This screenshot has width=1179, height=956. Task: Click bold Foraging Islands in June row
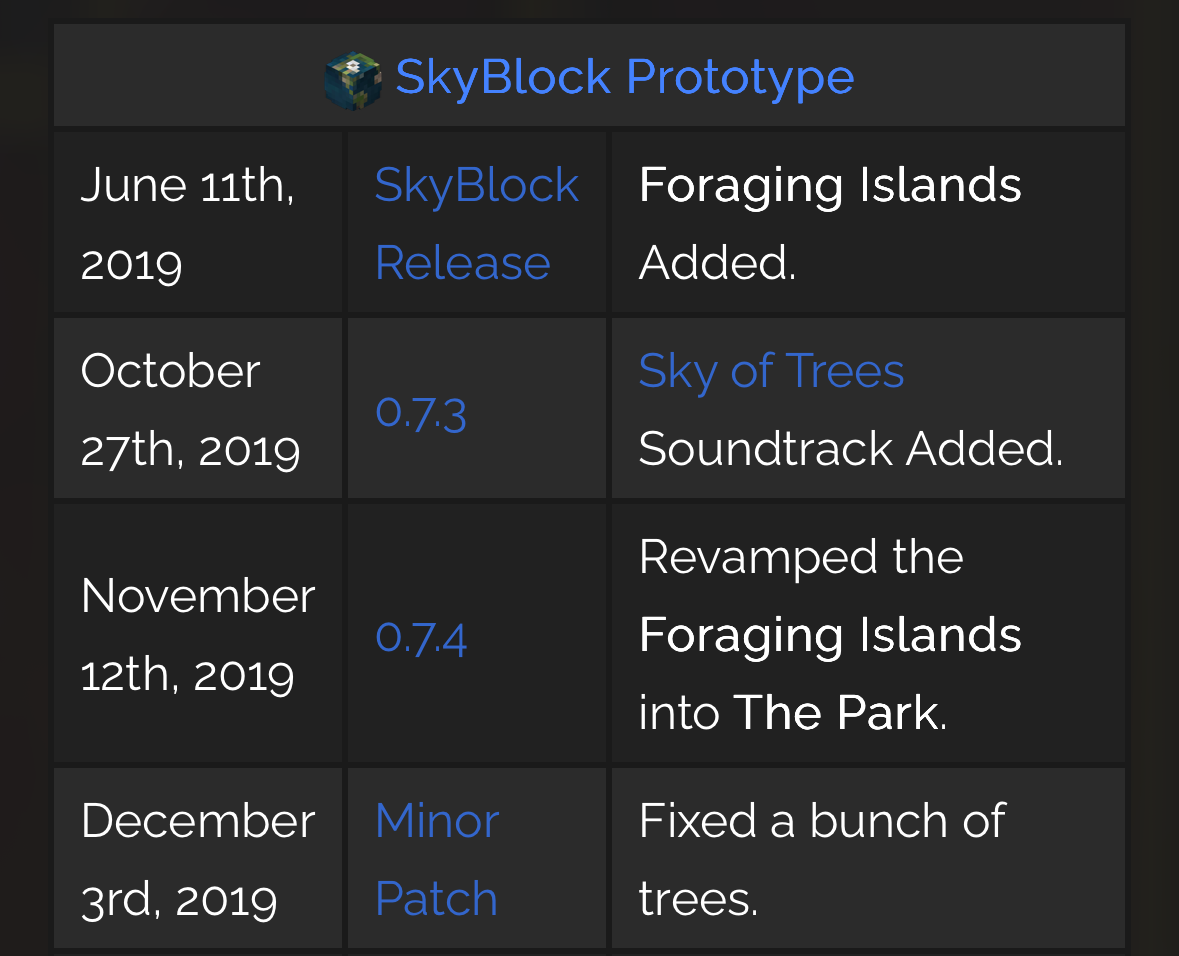click(x=830, y=186)
